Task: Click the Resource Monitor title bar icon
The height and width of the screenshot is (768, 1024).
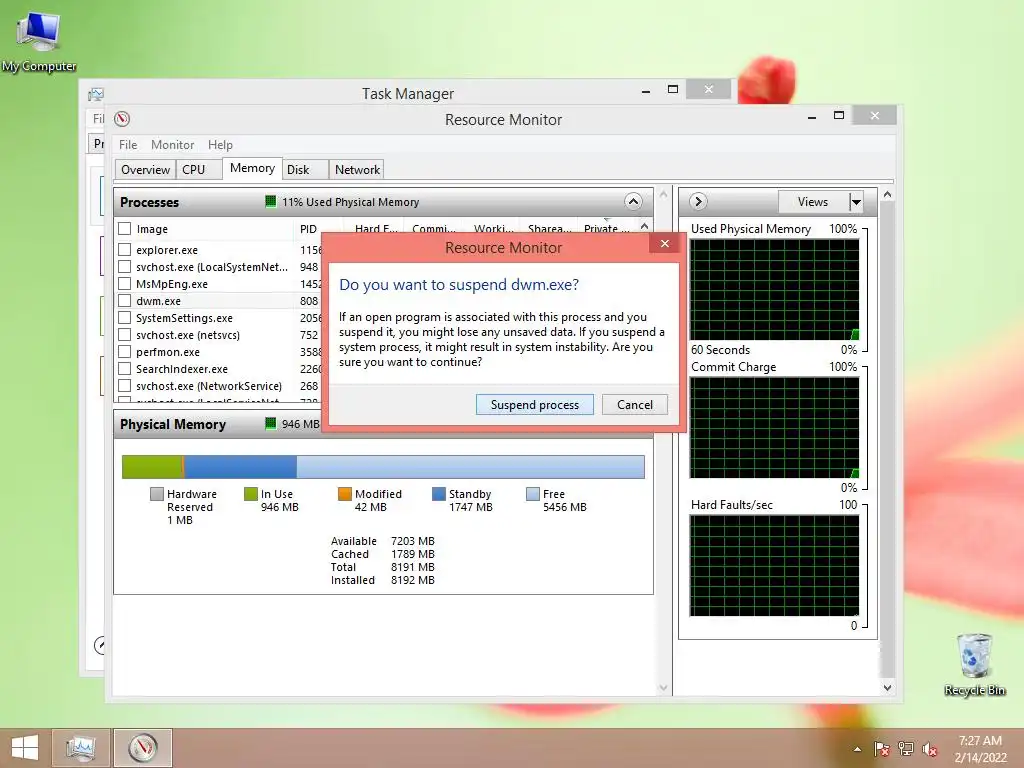Action: click(122, 119)
